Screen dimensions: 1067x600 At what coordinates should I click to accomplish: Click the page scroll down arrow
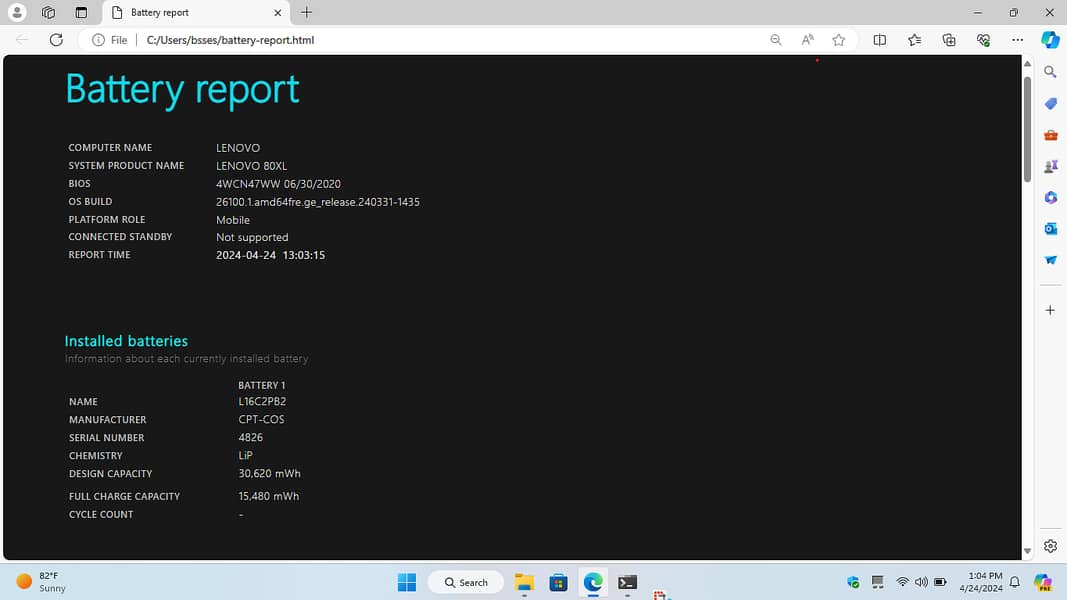pos(1027,551)
